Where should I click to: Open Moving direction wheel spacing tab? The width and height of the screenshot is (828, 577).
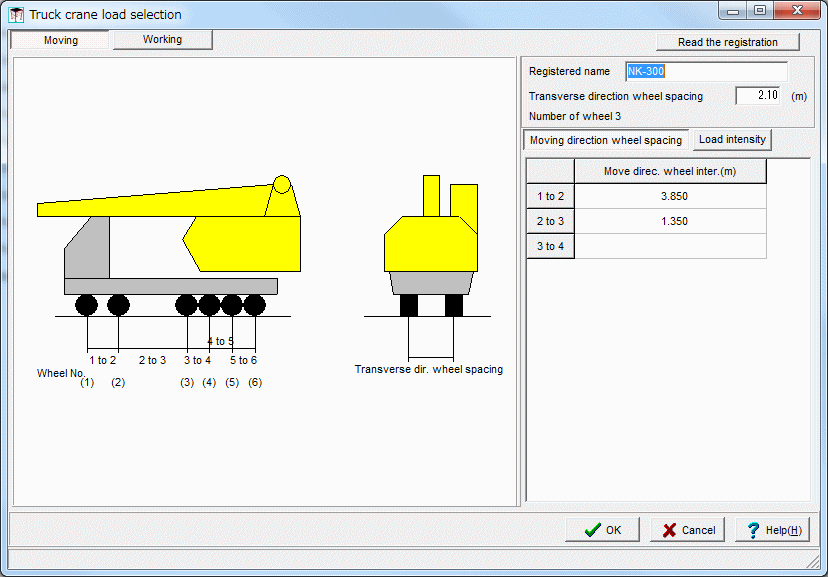(606, 140)
